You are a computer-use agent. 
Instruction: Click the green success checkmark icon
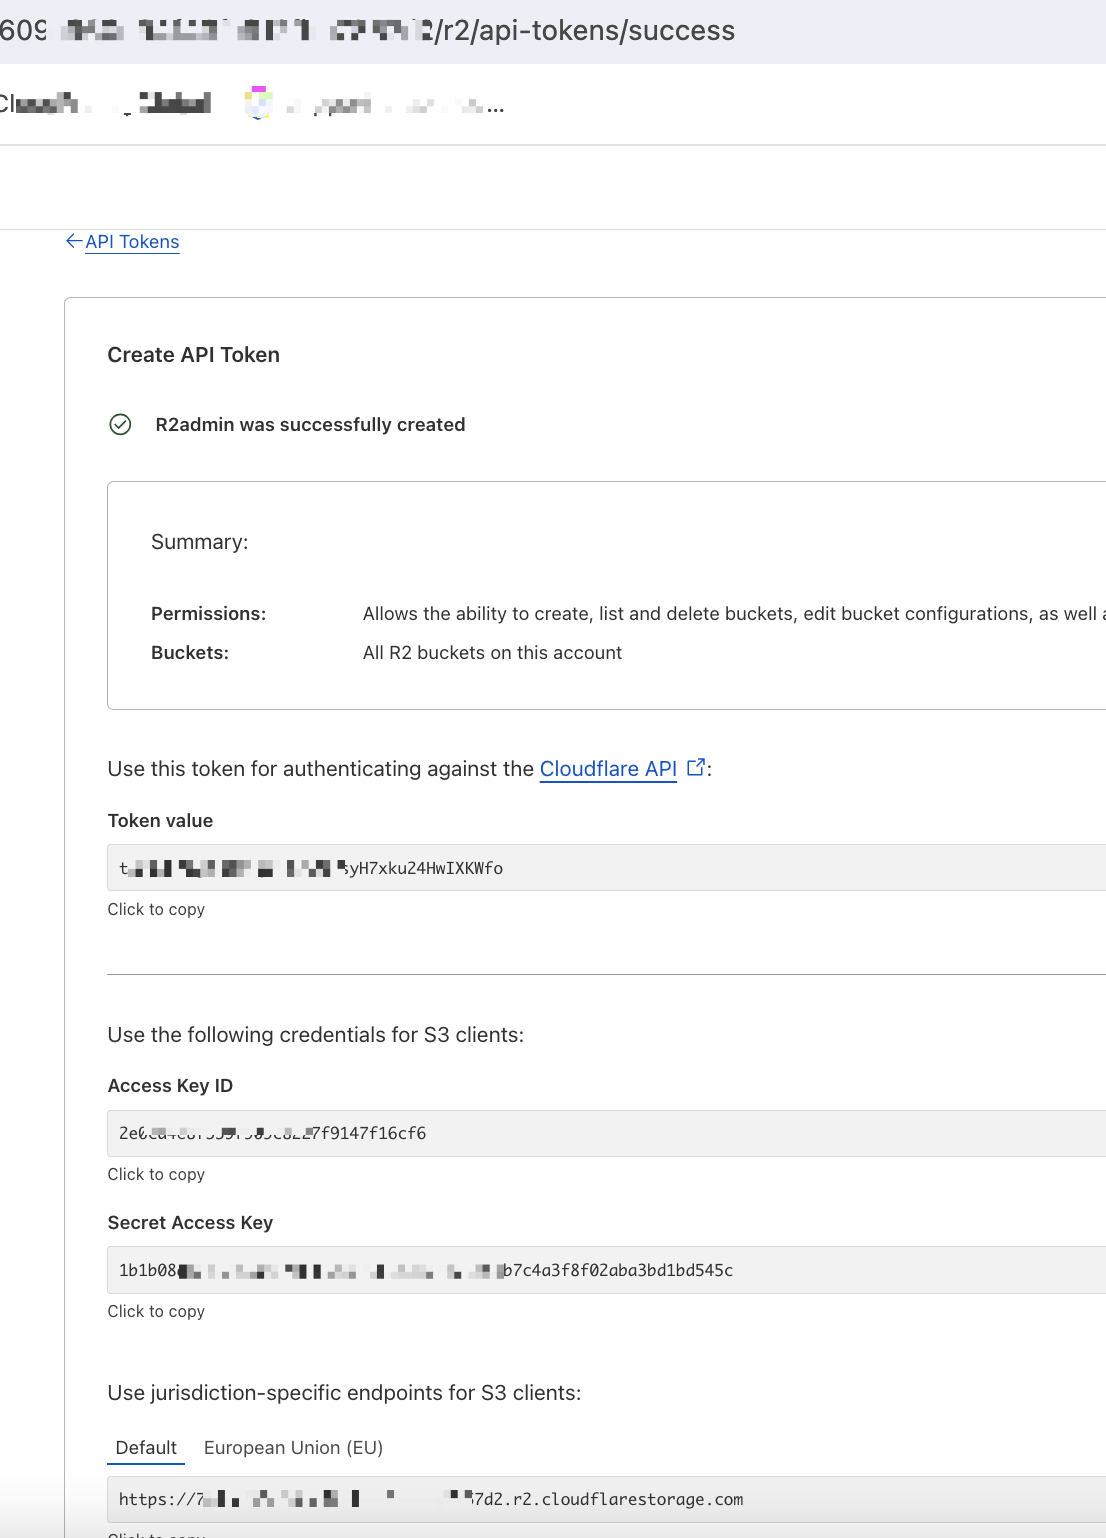(x=120, y=425)
